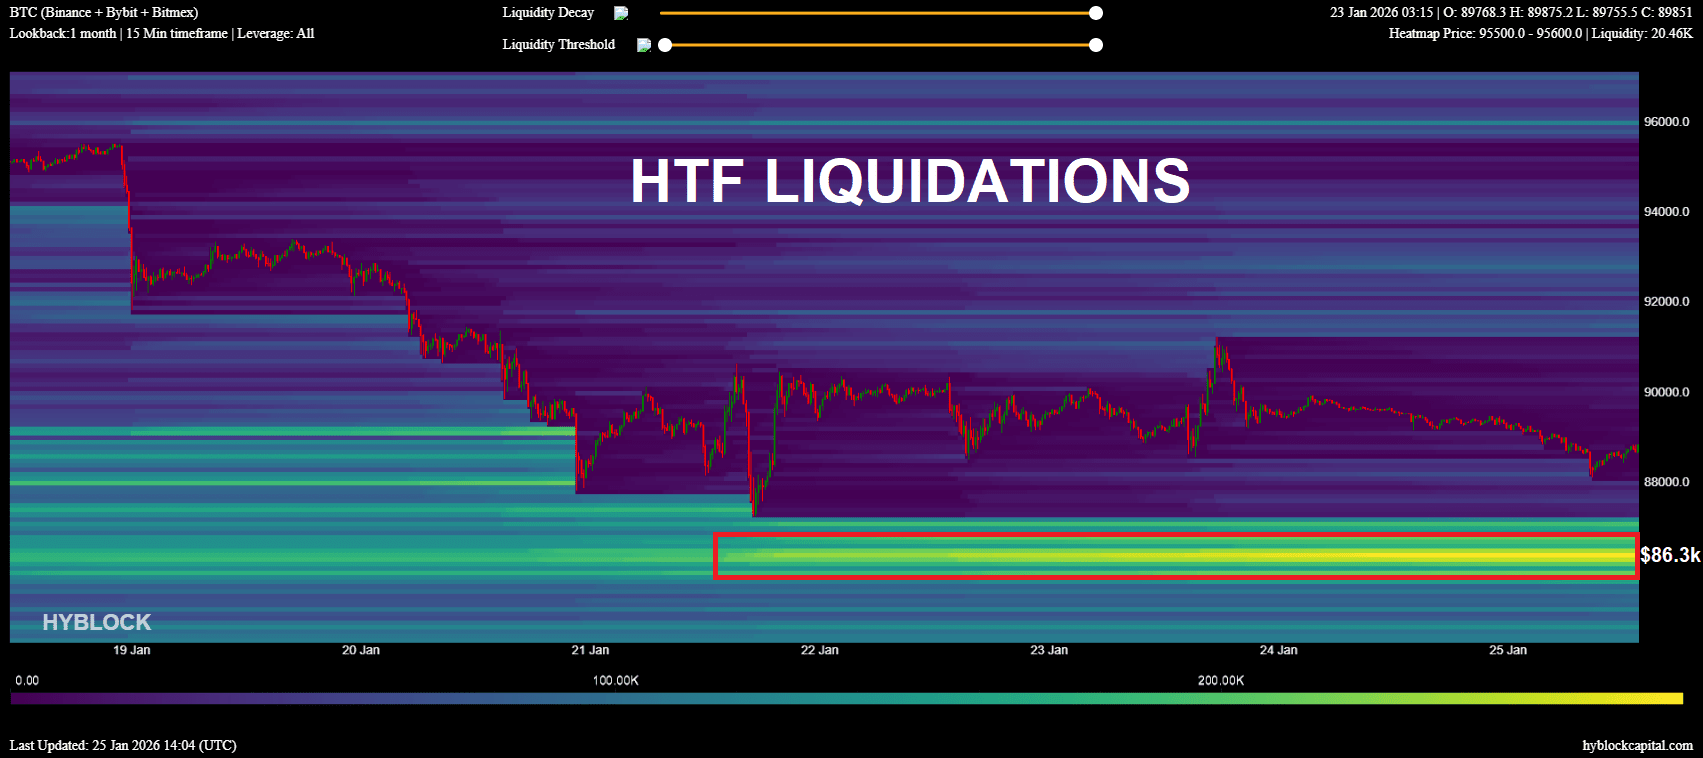Screen dimensions: 1703x758
Task: Click the 96000.0 price axis label
Action: pyautogui.click(x=1667, y=122)
